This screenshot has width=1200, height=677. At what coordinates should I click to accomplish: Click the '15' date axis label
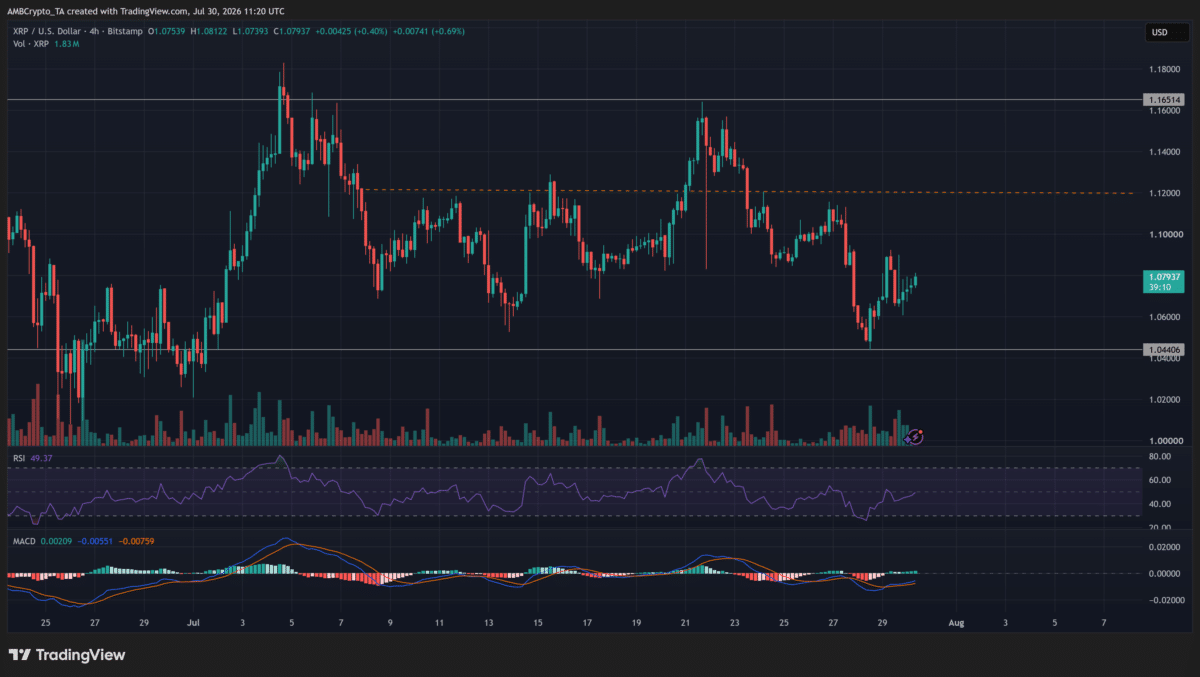pos(538,621)
